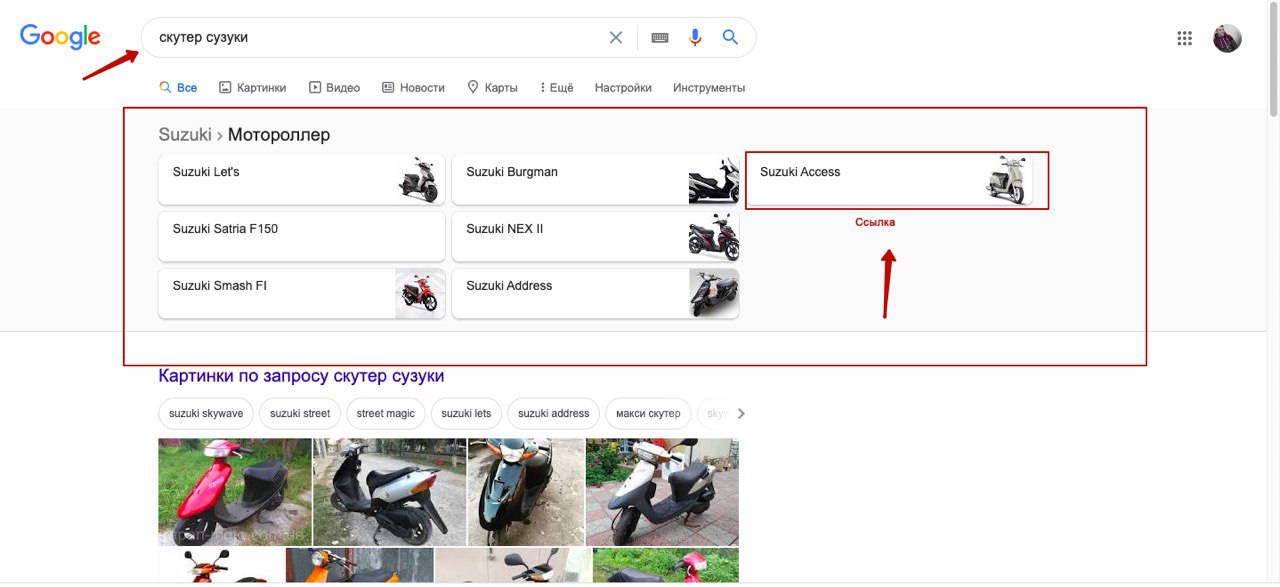This screenshot has height=587, width=1280.
Task: Click the Google logo
Action: pyautogui.click(x=60, y=37)
